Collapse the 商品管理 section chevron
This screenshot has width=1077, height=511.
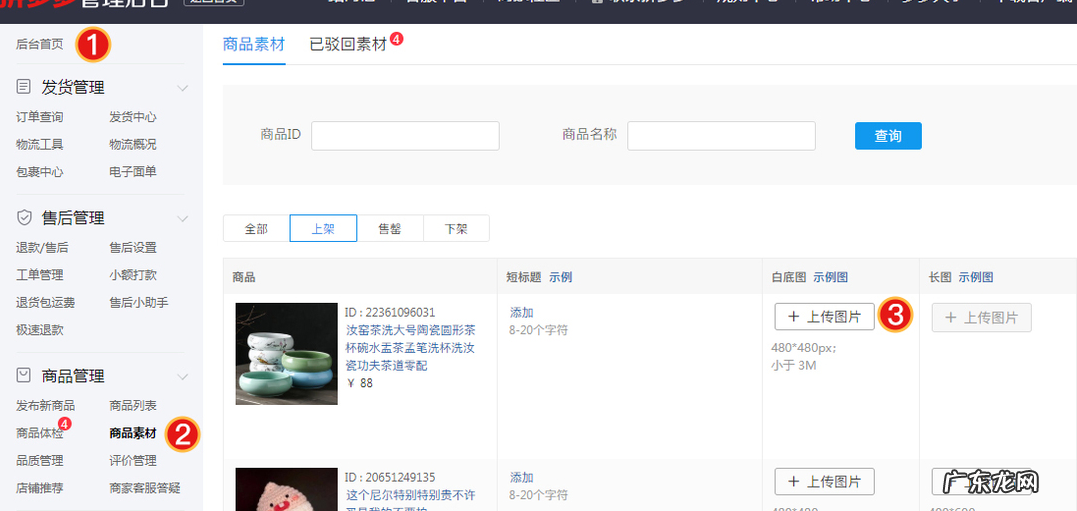(x=183, y=376)
